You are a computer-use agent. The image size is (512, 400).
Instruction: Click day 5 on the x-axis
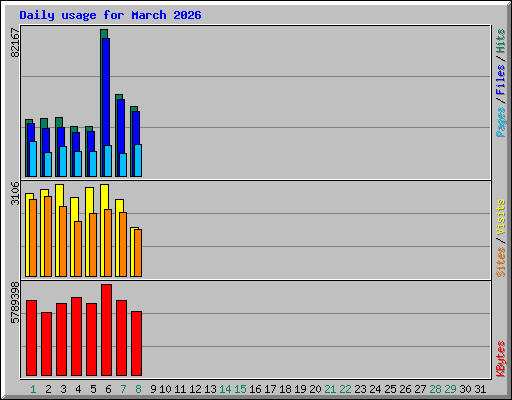click(x=93, y=389)
